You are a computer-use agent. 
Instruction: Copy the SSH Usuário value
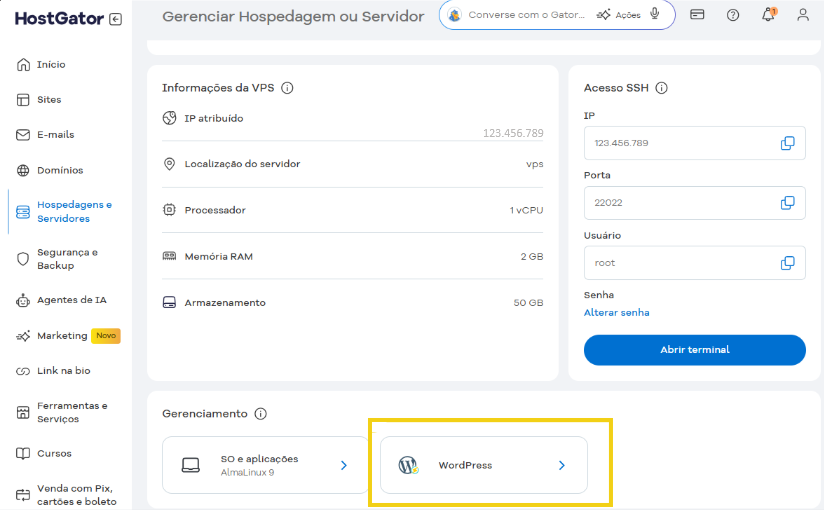787,263
